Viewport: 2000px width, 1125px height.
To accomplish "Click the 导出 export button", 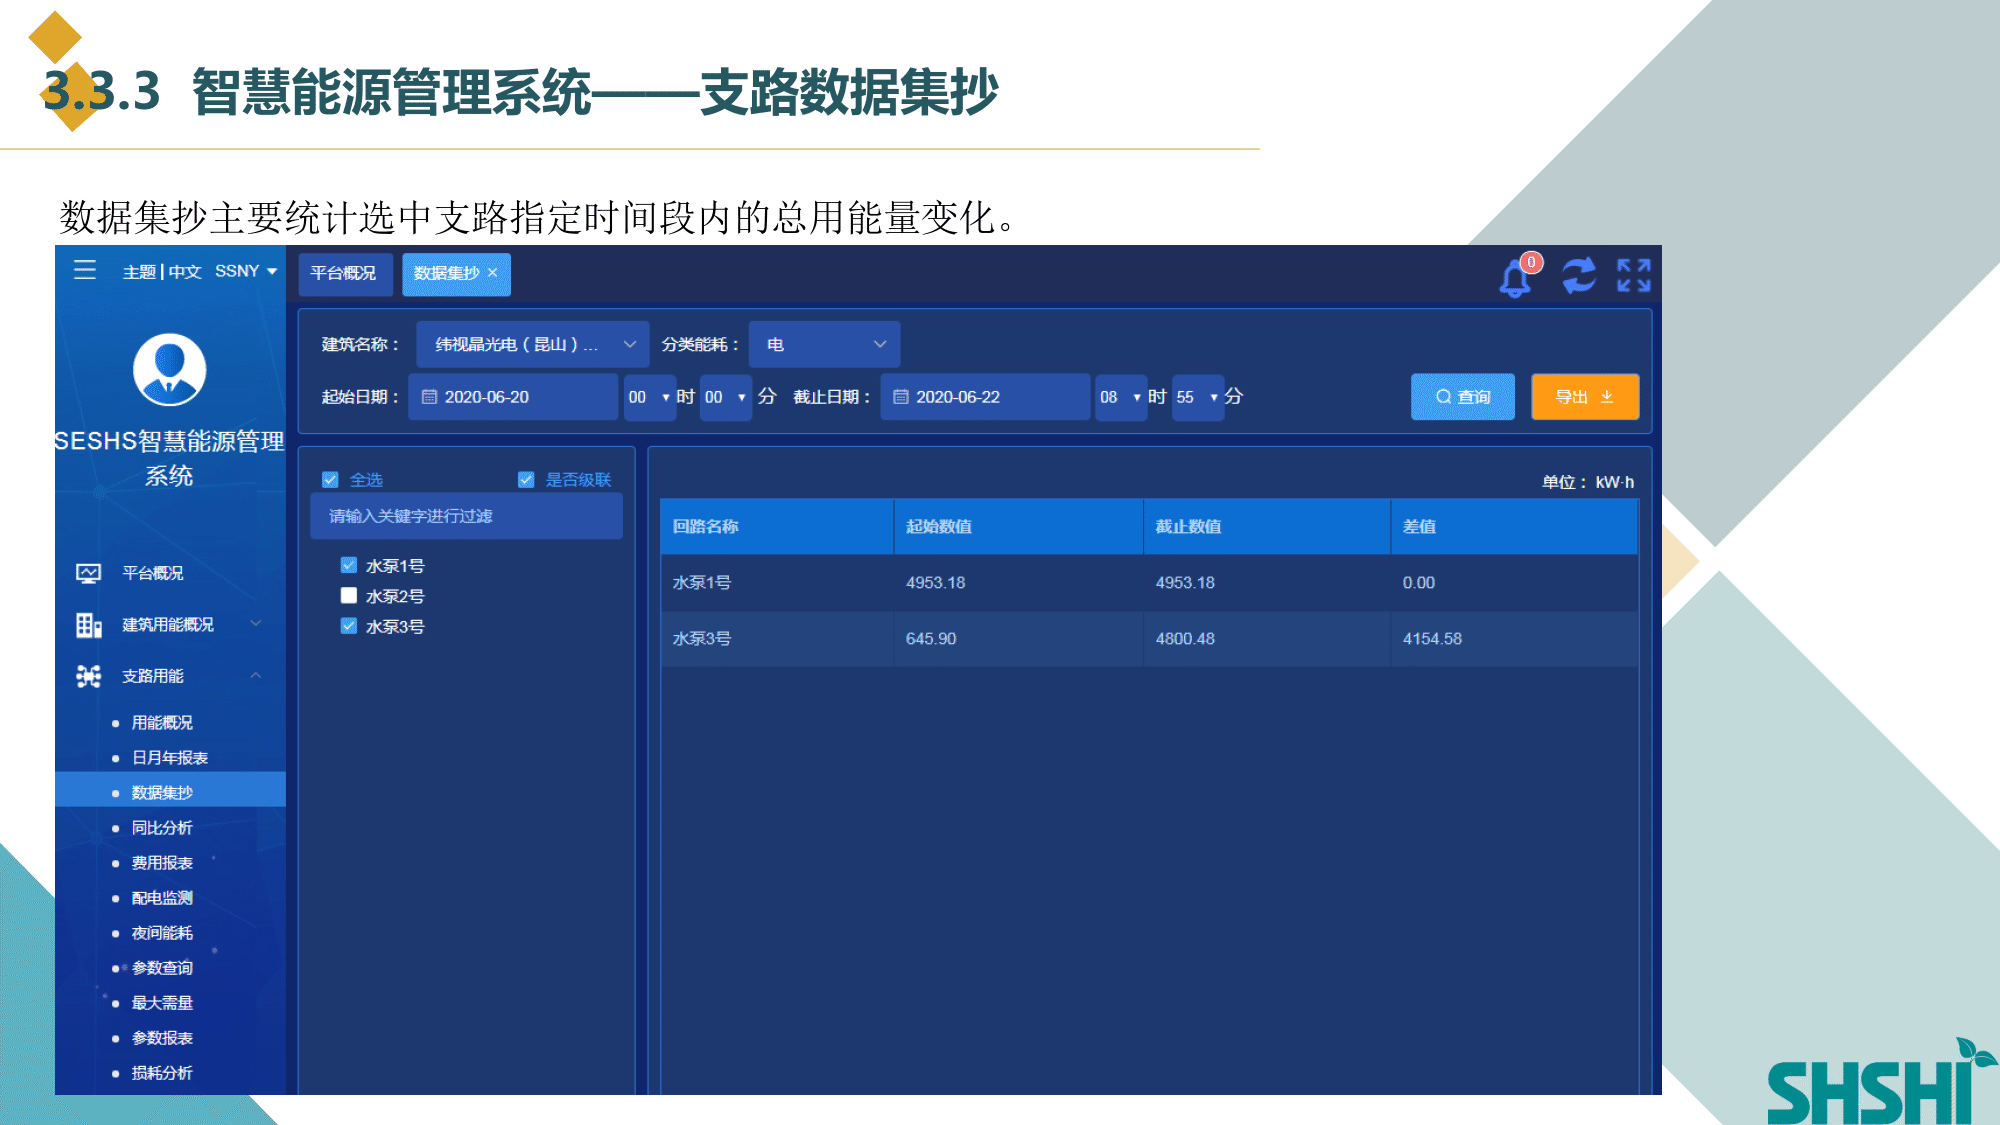I will pos(1585,397).
